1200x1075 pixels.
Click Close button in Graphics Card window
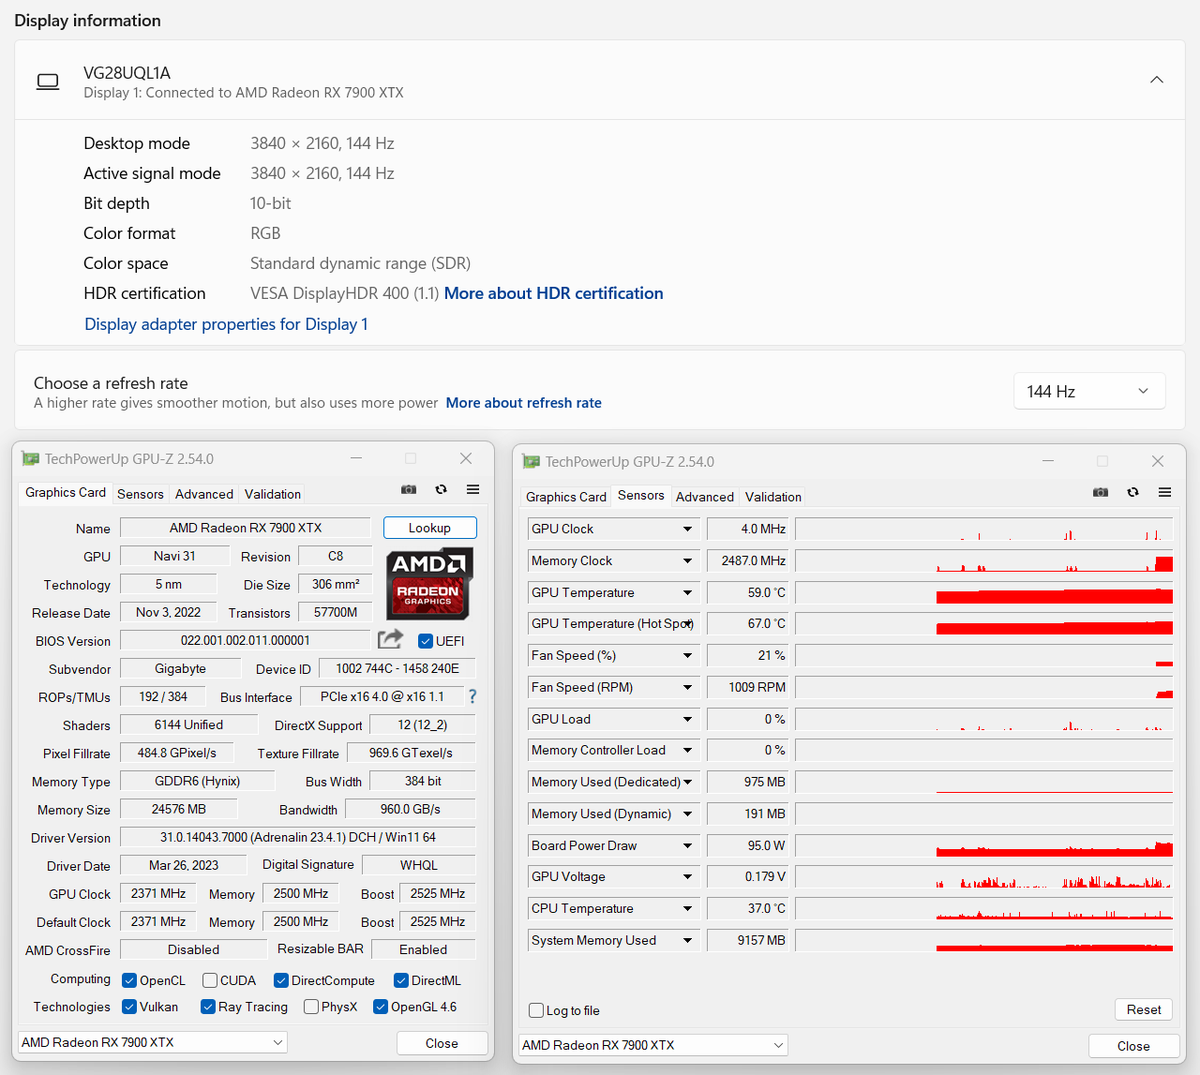pos(442,1043)
